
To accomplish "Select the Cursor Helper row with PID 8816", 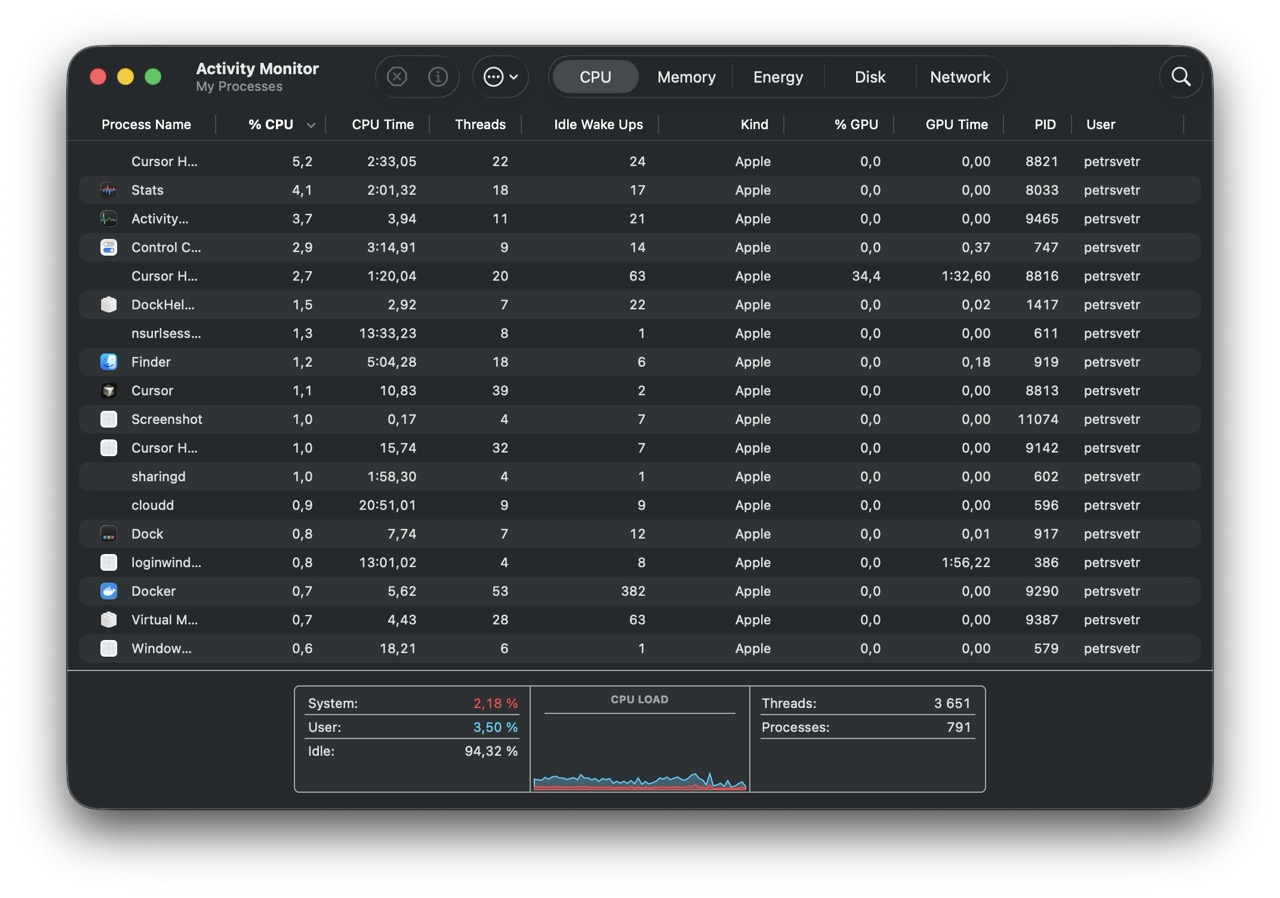I will (640, 276).
